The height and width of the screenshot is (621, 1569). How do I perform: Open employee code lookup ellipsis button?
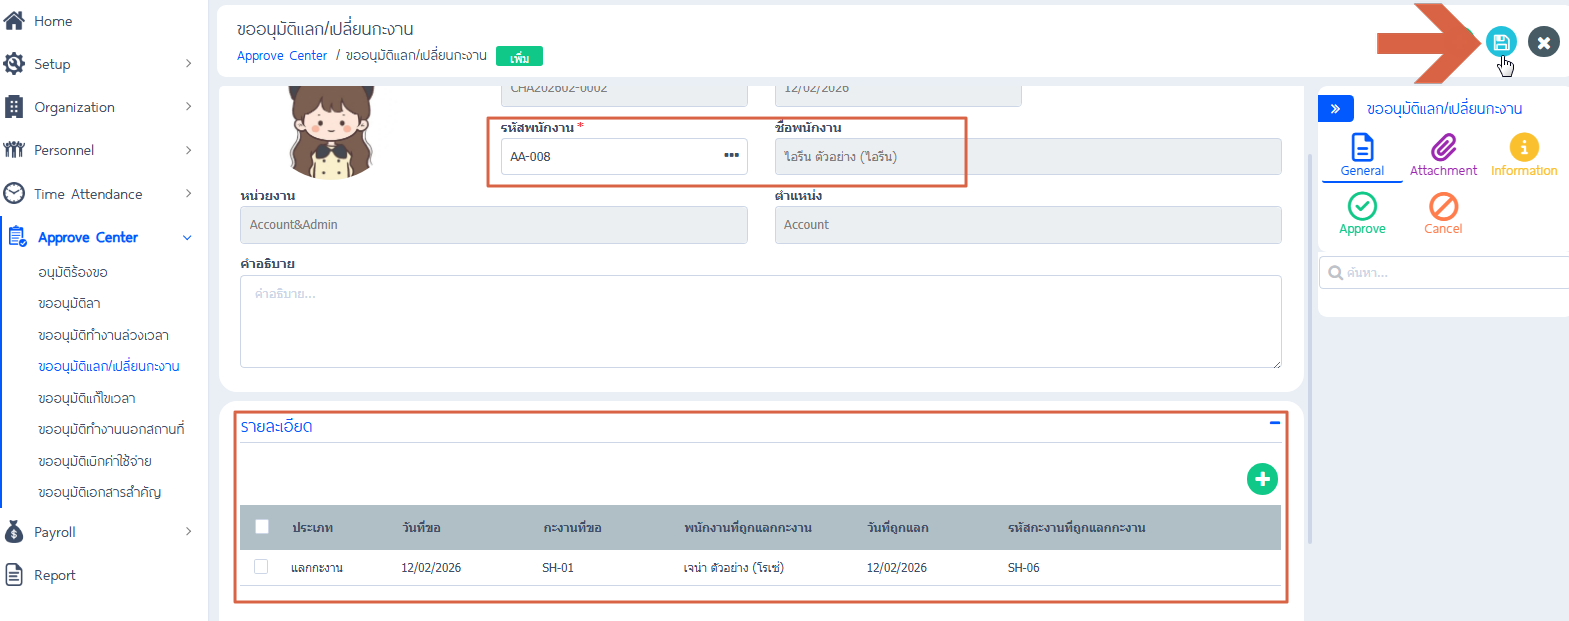pos(731,156)
